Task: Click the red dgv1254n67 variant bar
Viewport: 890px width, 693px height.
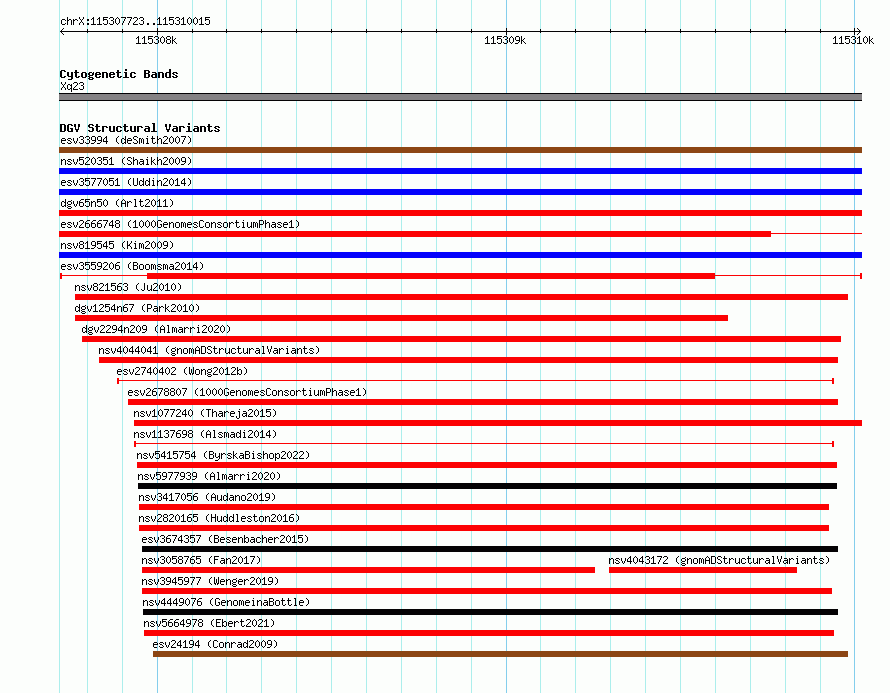Action: coord(401,318)
